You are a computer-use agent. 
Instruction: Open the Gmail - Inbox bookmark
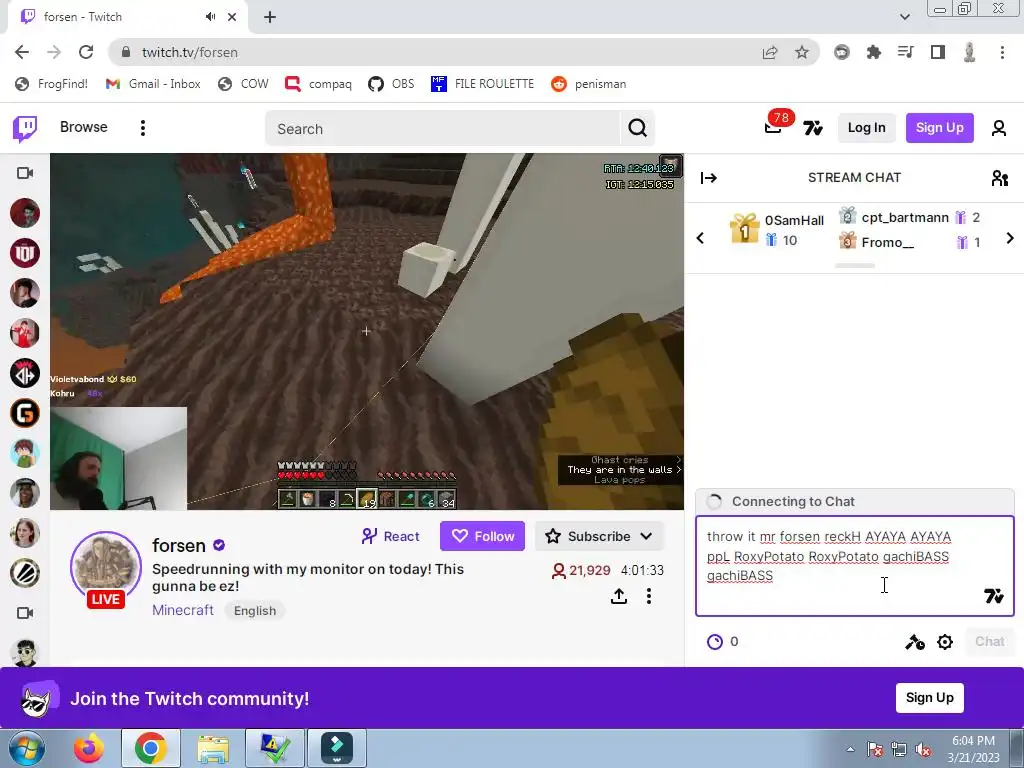click(x=153, y=84)
